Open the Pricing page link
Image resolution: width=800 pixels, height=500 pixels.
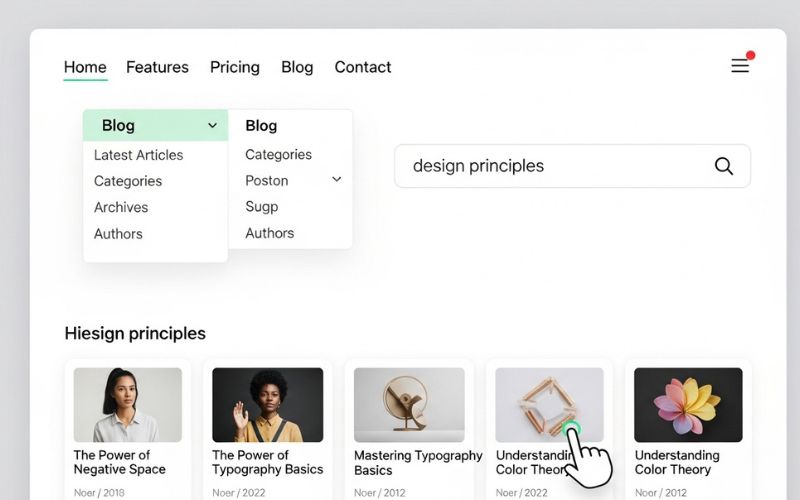[234, 67]
